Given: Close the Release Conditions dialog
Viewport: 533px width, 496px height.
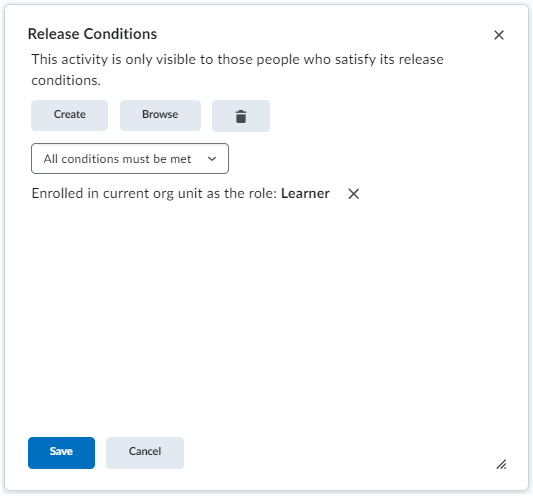Looking at the screenshot, I should pos(499,35).
